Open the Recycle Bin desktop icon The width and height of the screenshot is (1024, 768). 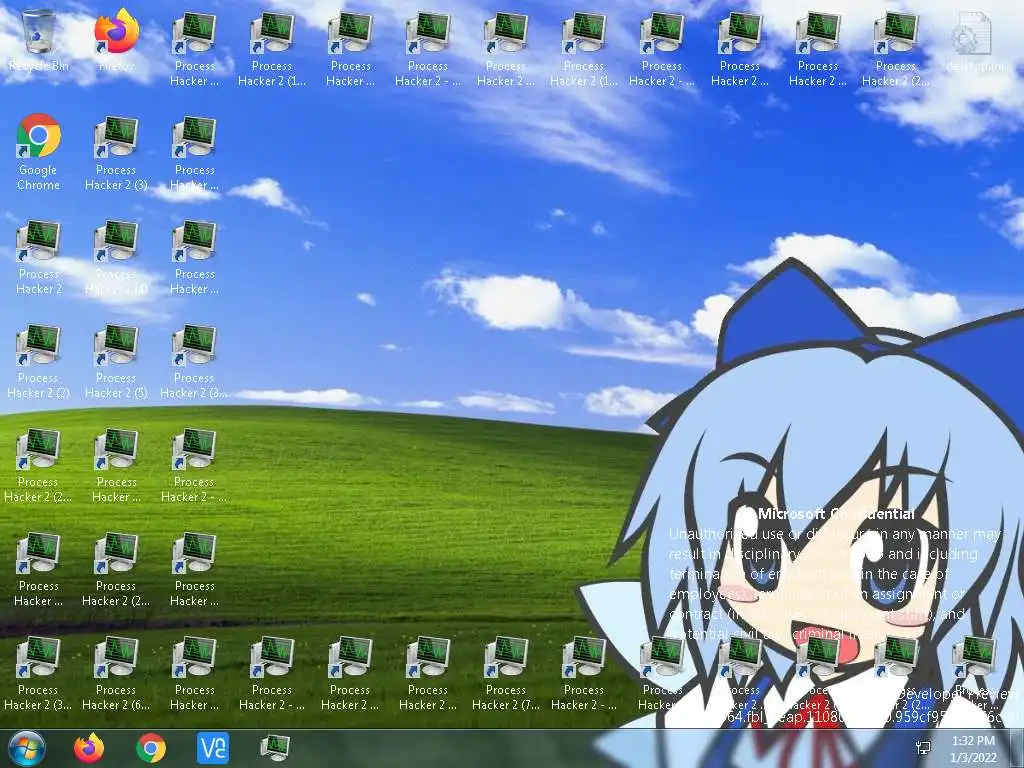[39, 41]
